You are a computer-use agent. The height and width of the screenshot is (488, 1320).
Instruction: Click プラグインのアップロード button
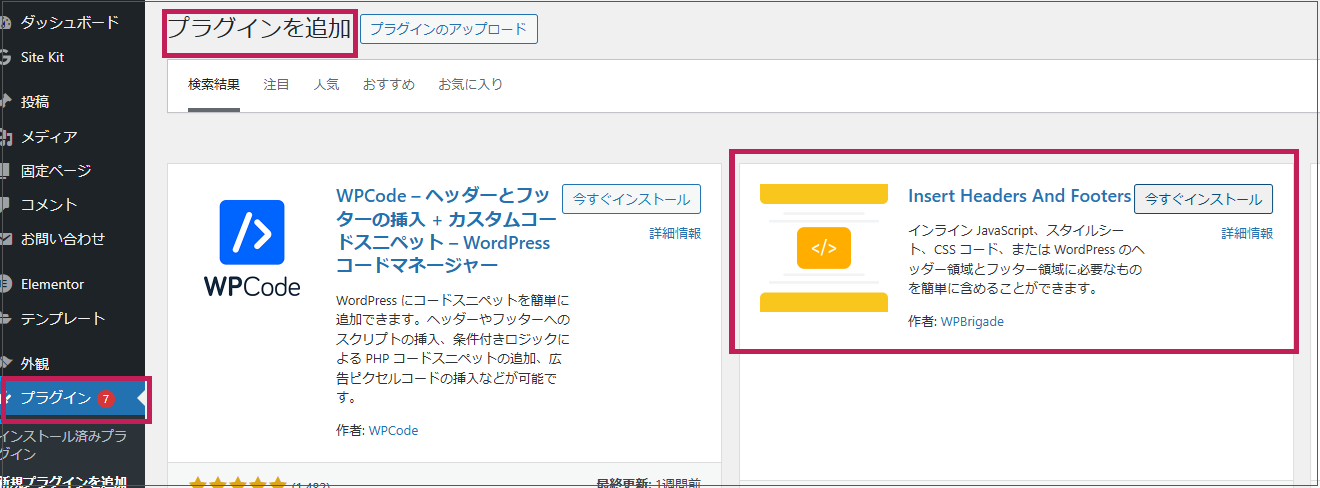click(448, 29)
